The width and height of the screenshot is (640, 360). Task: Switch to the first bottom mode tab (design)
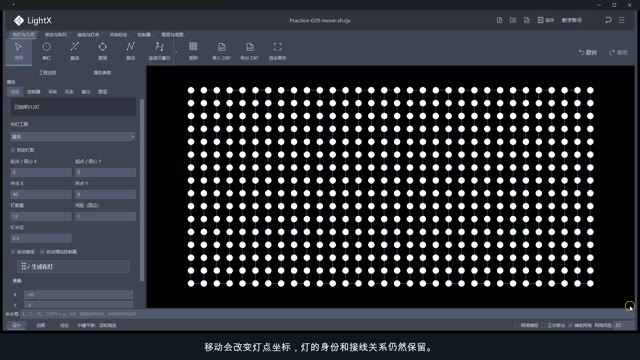[x=17, y=325]
